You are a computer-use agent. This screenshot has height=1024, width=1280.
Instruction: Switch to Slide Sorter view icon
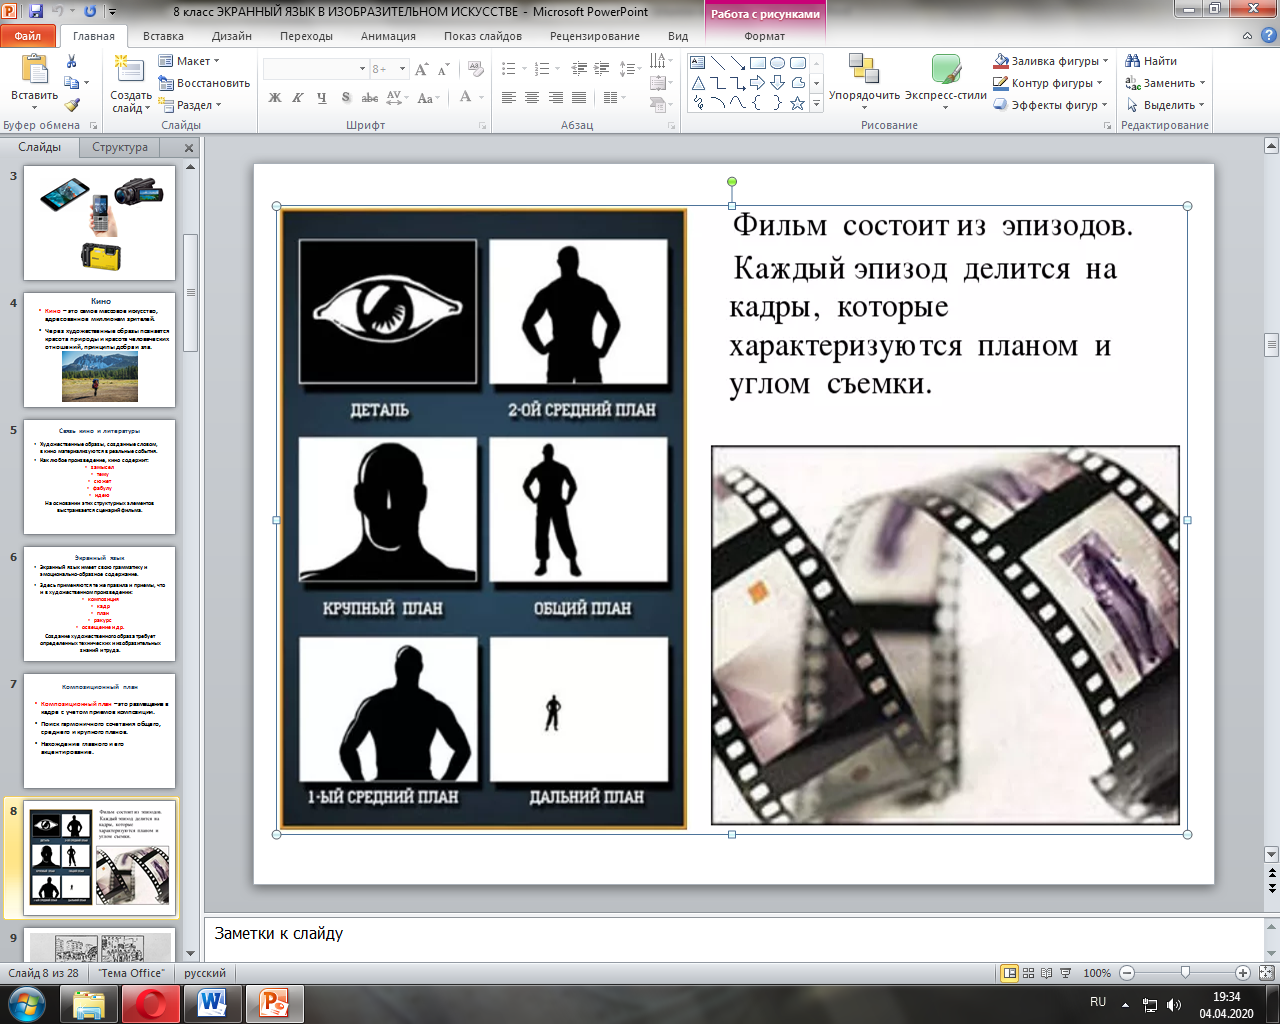1029,973
